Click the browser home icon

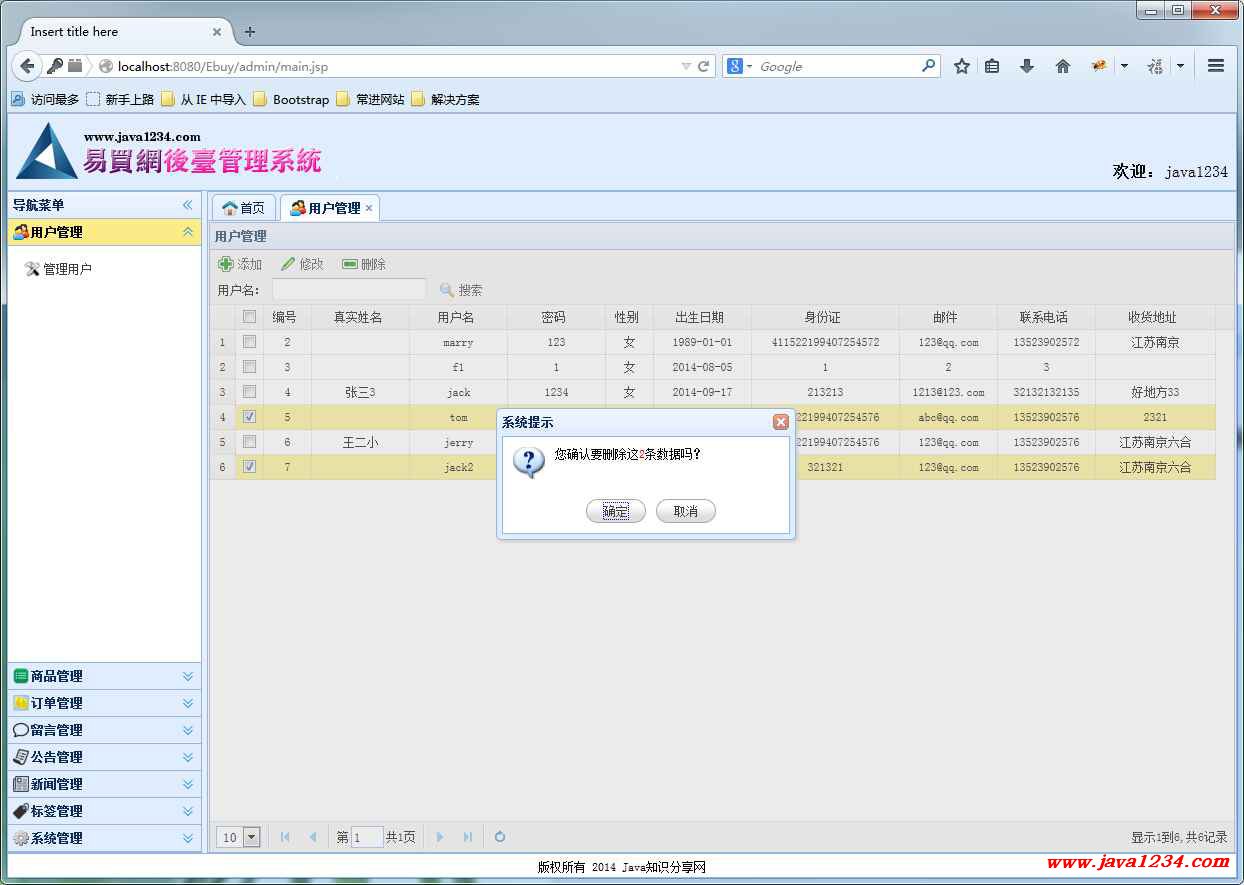tap(1062, 66)
